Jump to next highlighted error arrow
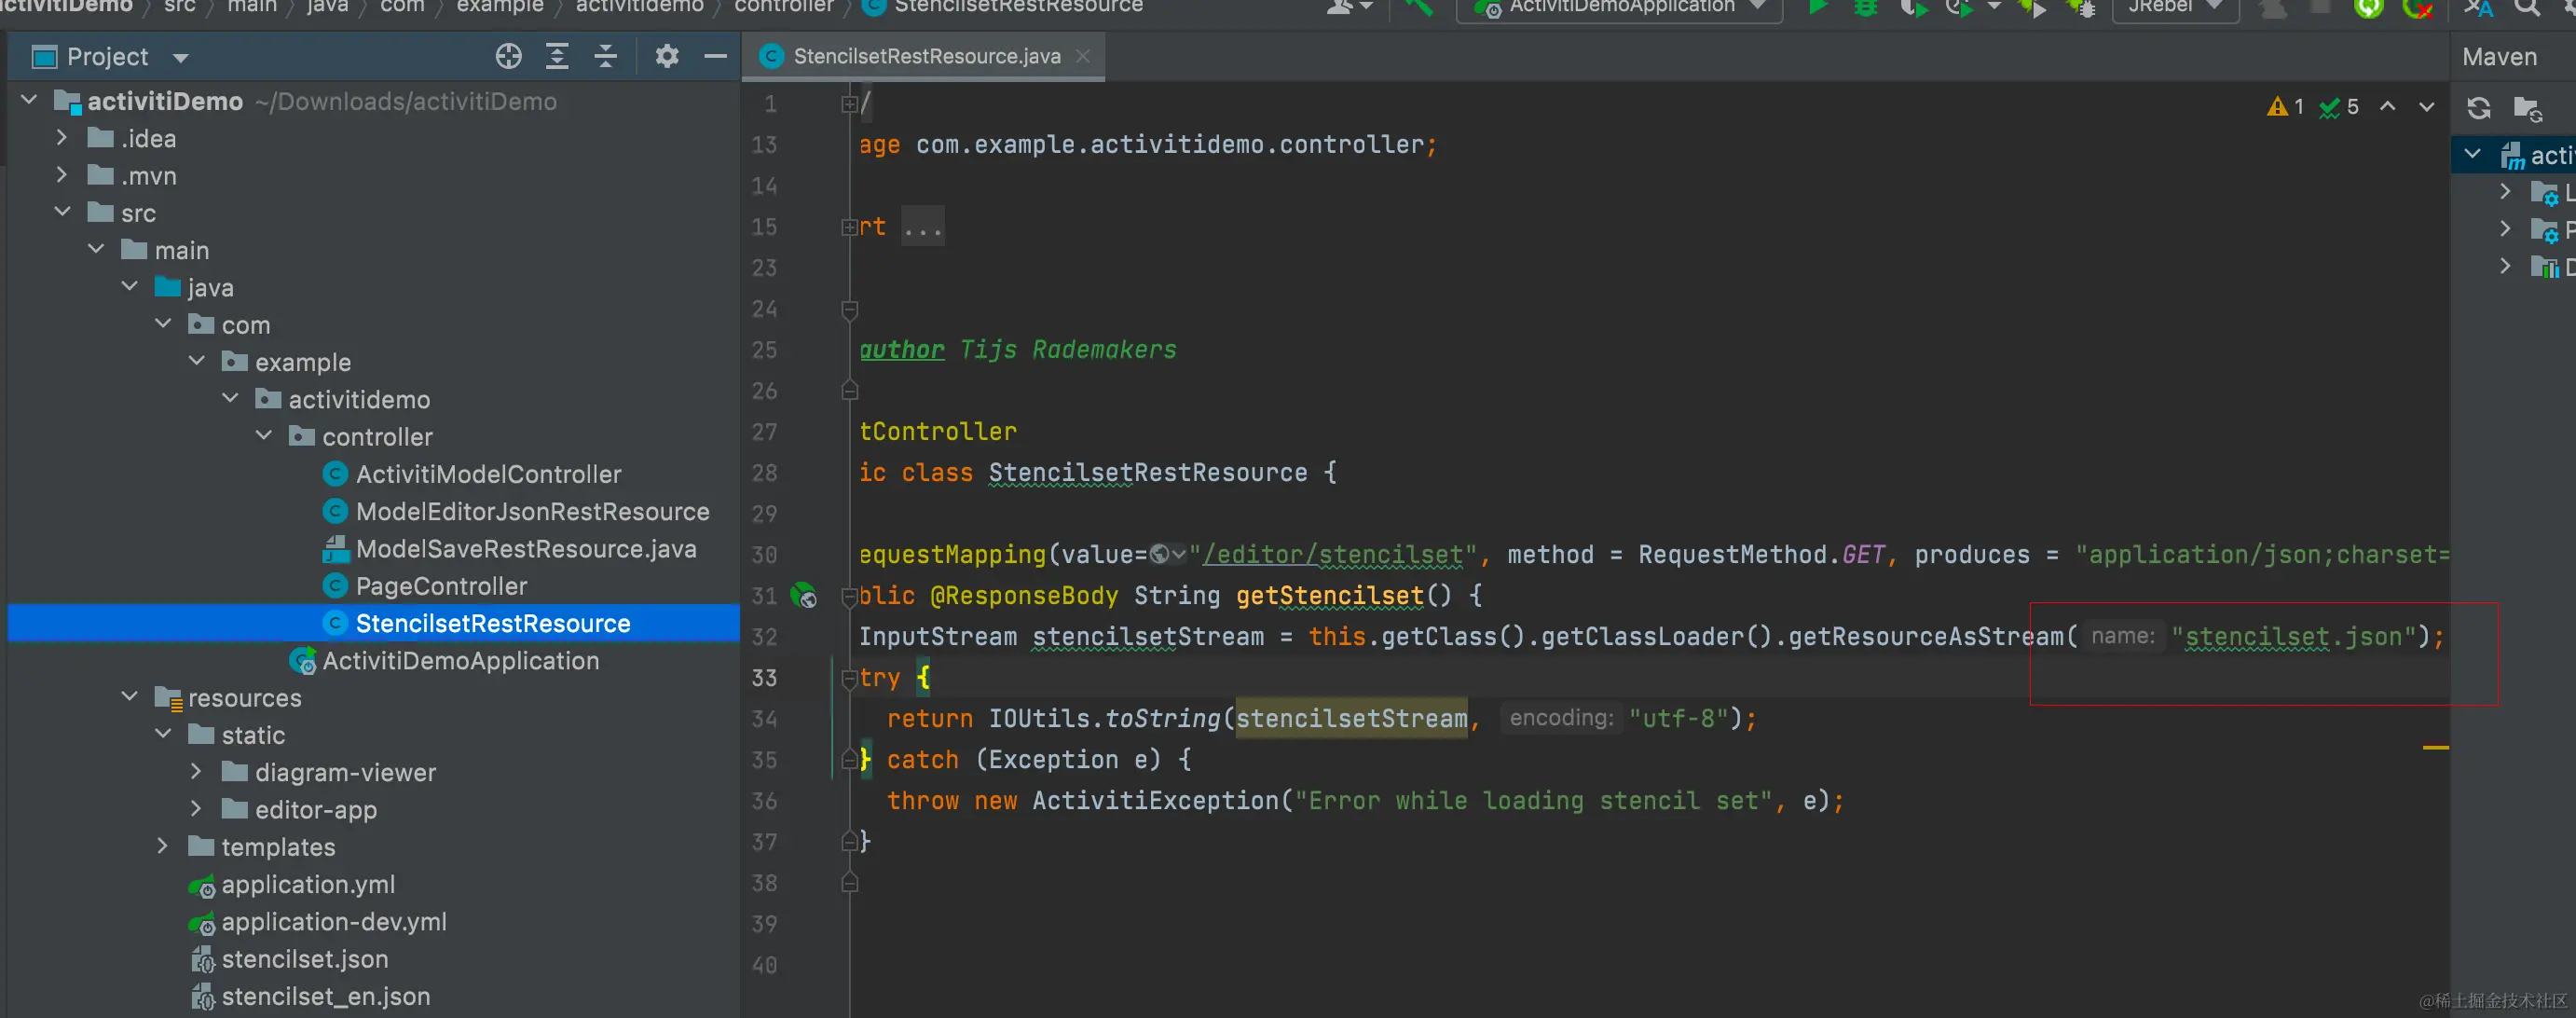The width and height of the screenshot is (2576, 1018). point(2426,107)
